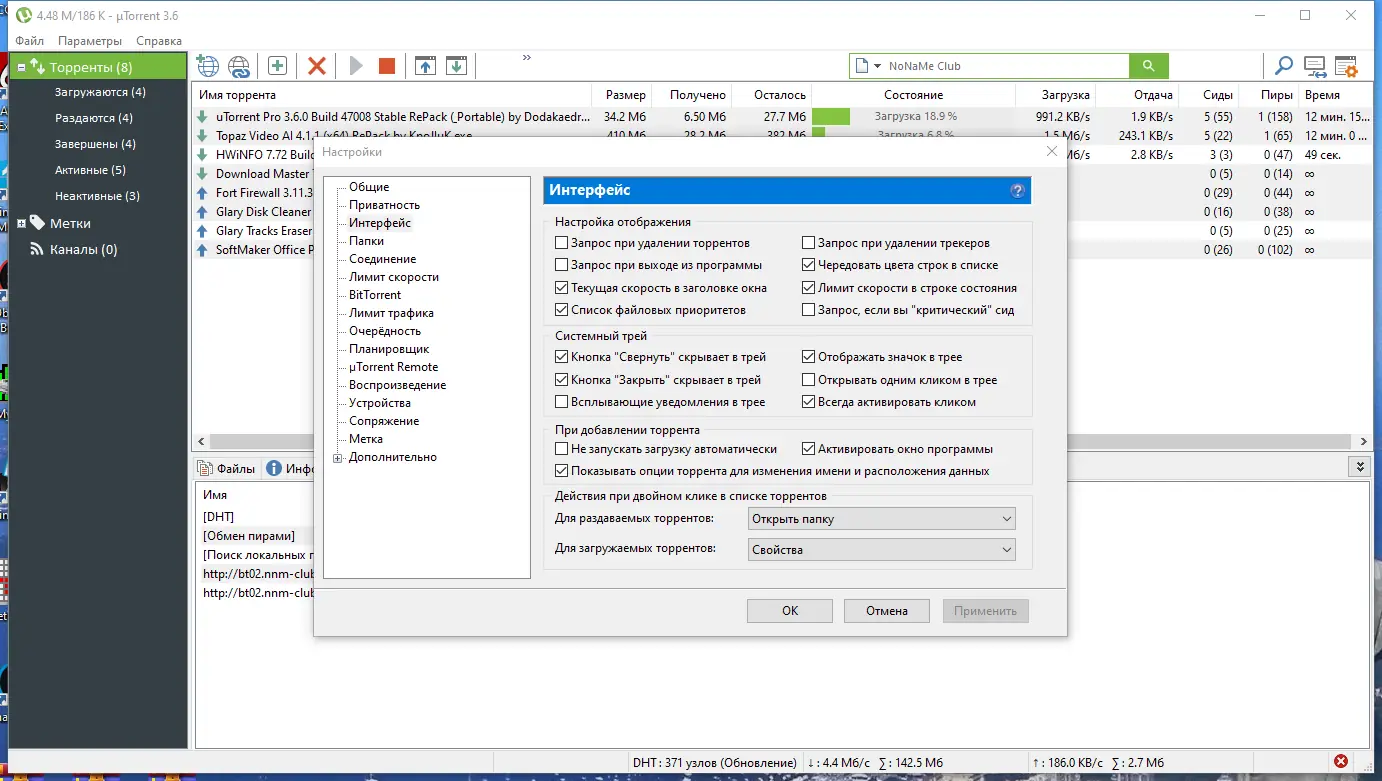1382x781 pixels.
Task: Open the Параметры menu
Action: (90, 41)
